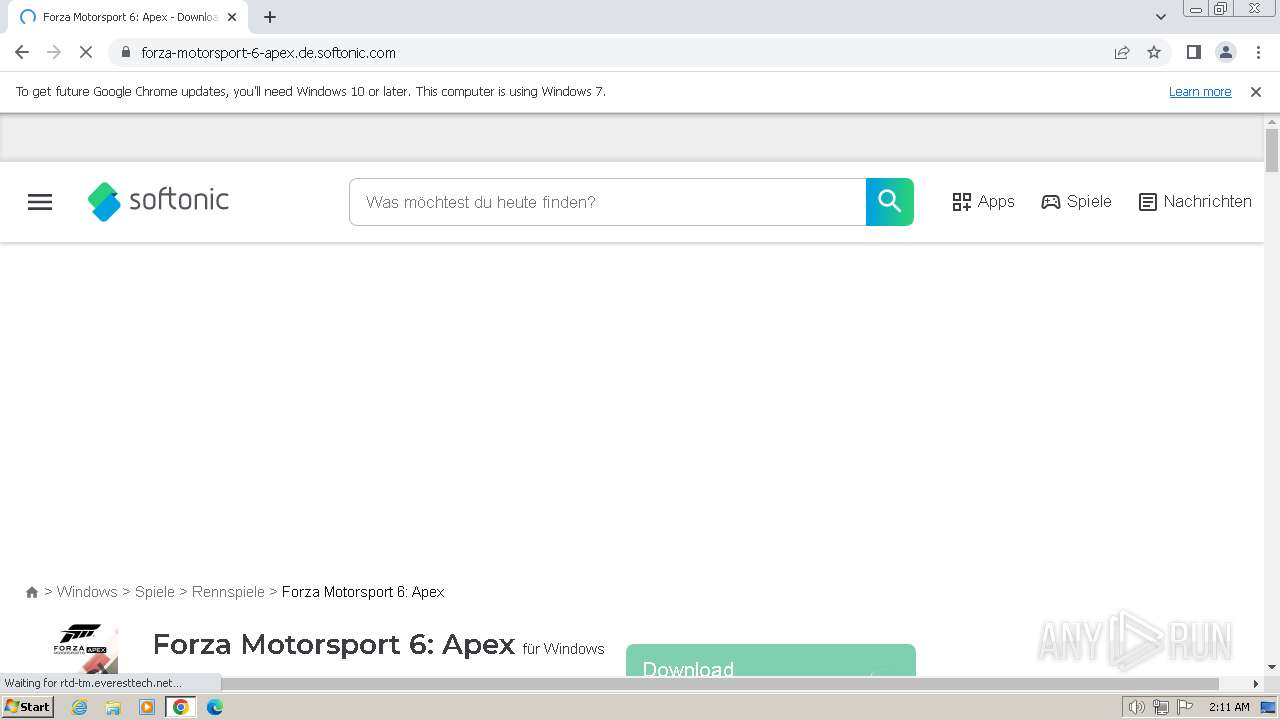Focus the 'Was möchtest du heute finden?' search box
The image size is (1280, 720).
608,202
